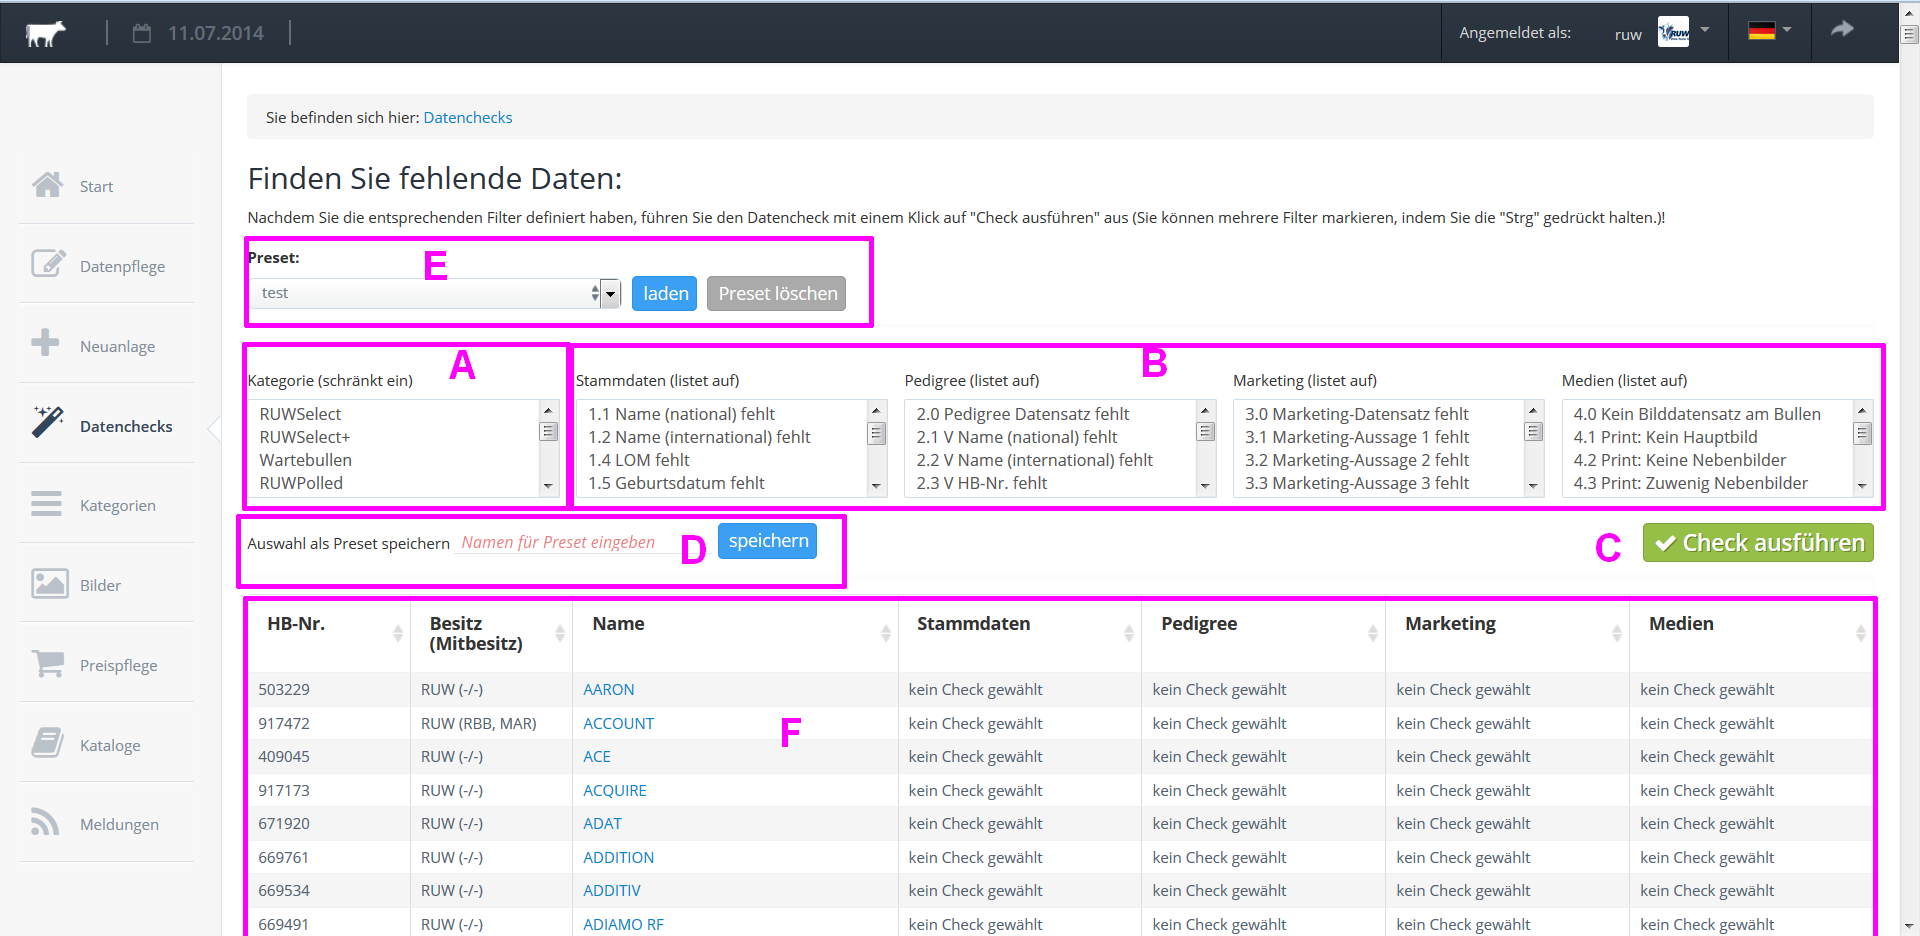Click the preset name input field

click(x=566, y=543)
